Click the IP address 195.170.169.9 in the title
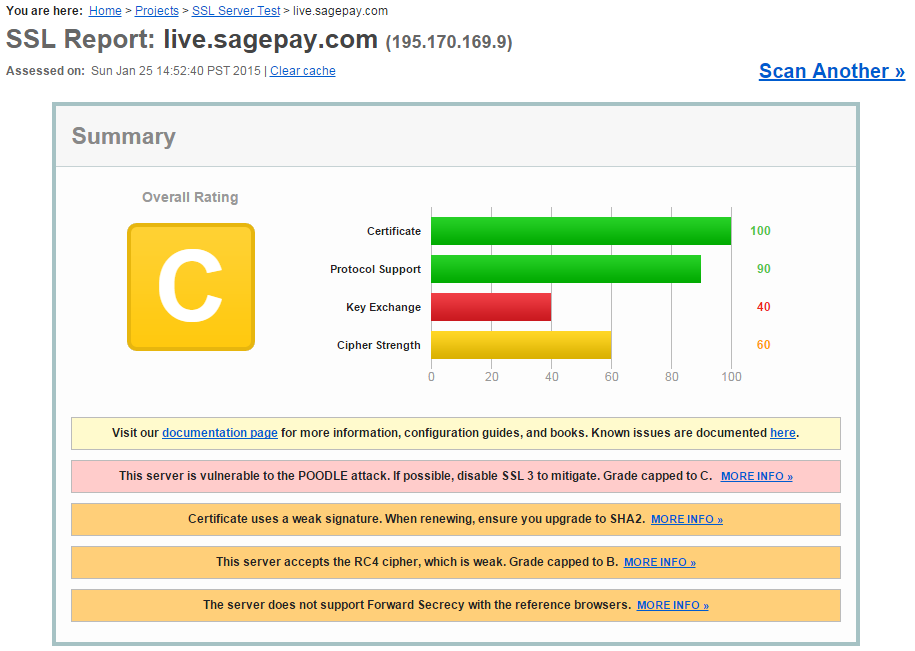Image resolution: width=915 pixels, height=651 pixels. [449, 42]
